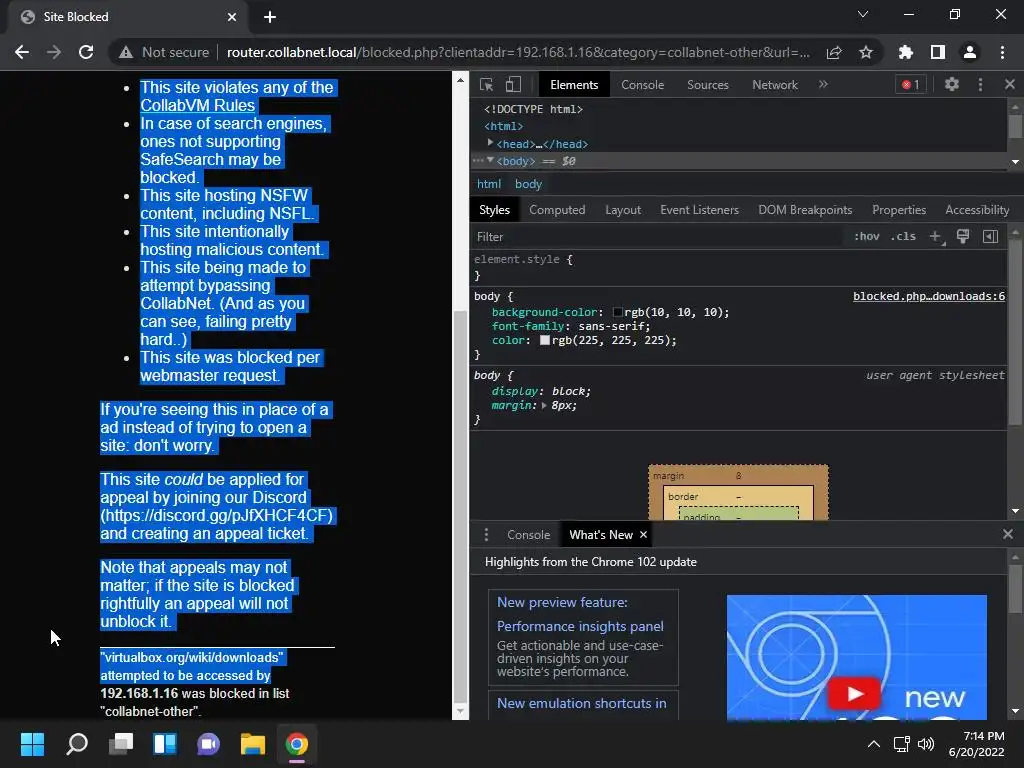
Task: Open Chrome extensions puzzle icon
Action: tap(906, 52)
